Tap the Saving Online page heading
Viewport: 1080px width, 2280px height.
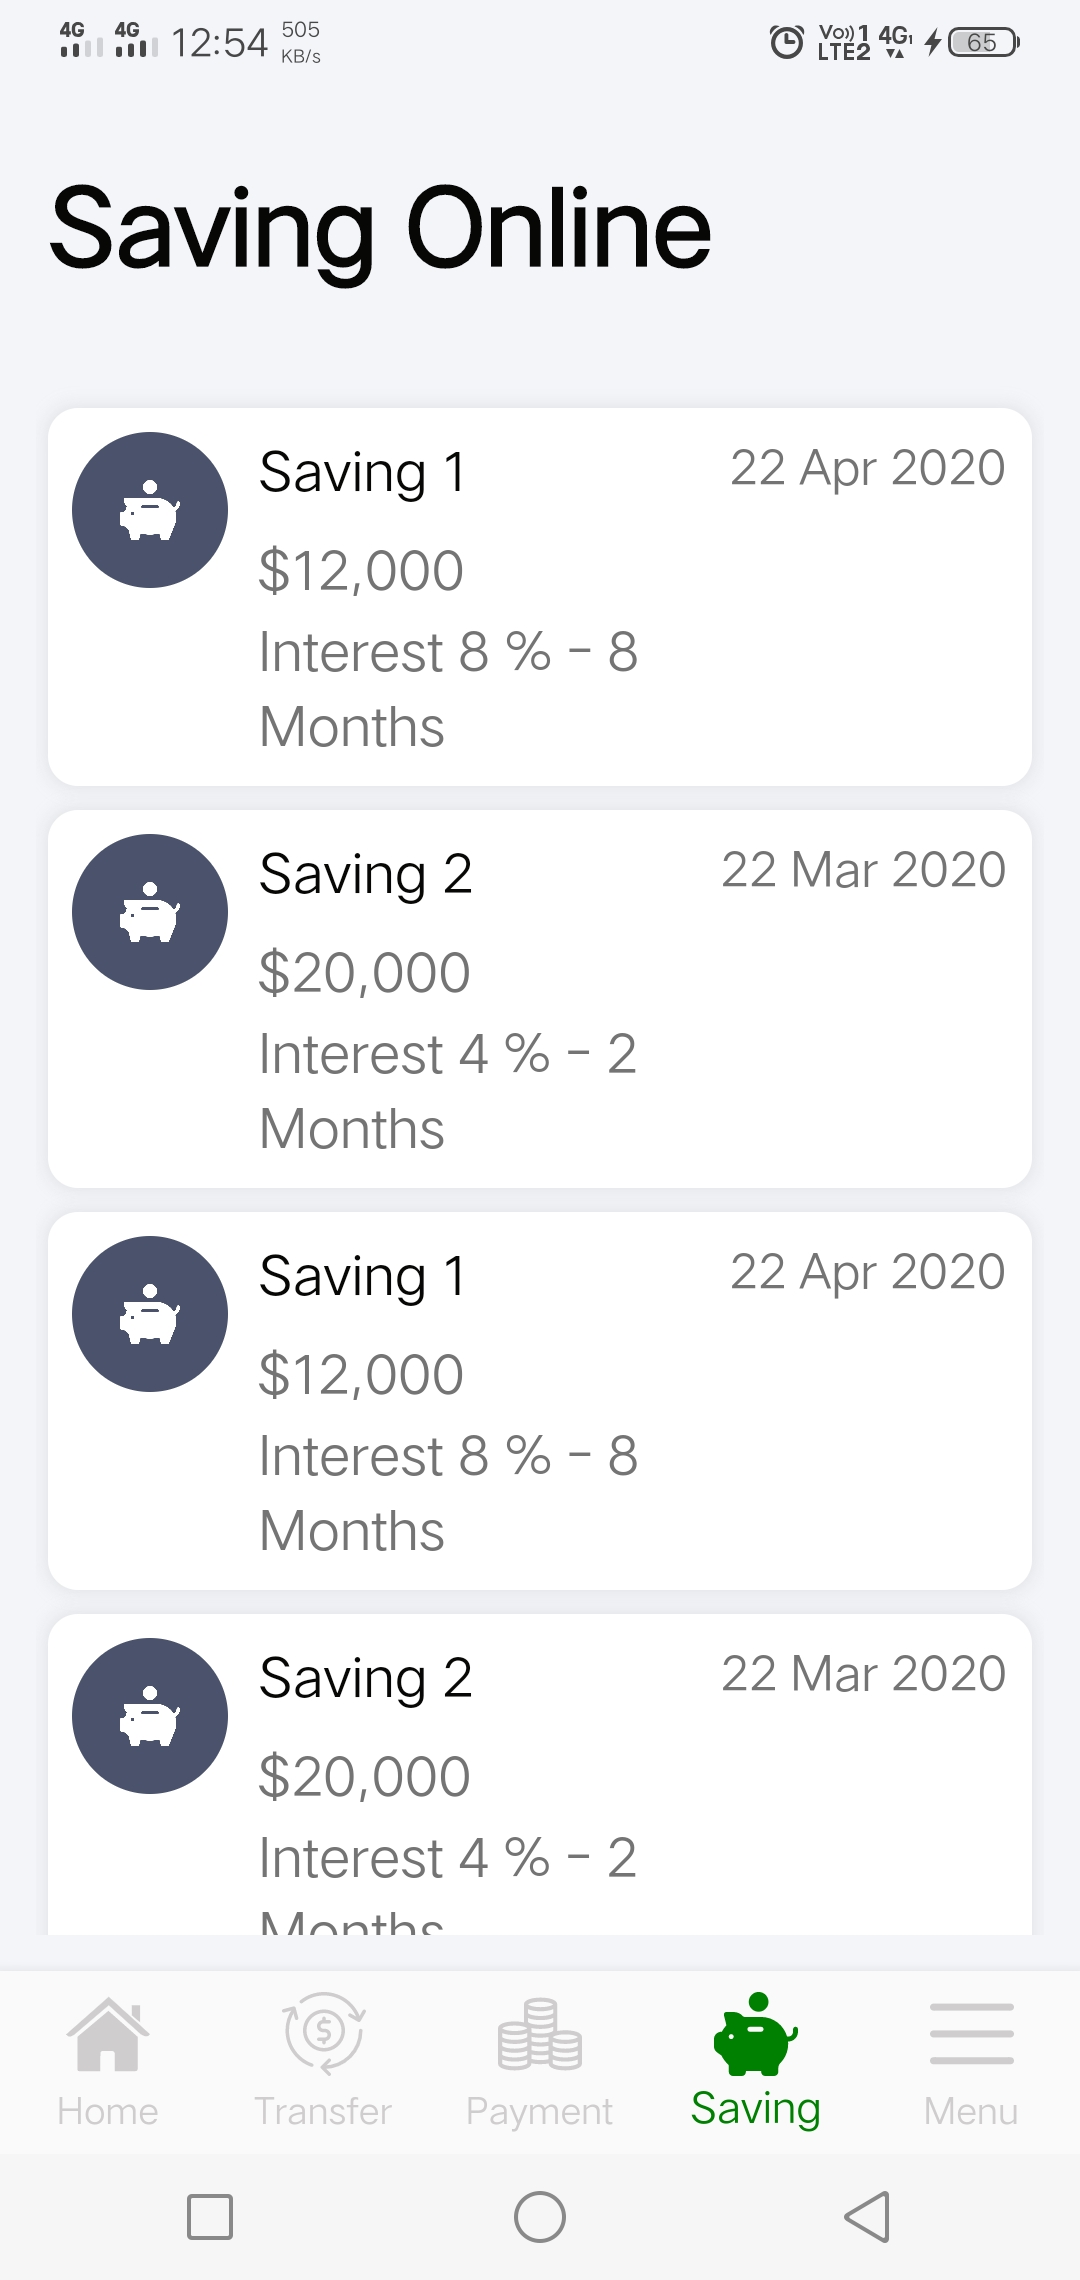(x=380, y=229)
